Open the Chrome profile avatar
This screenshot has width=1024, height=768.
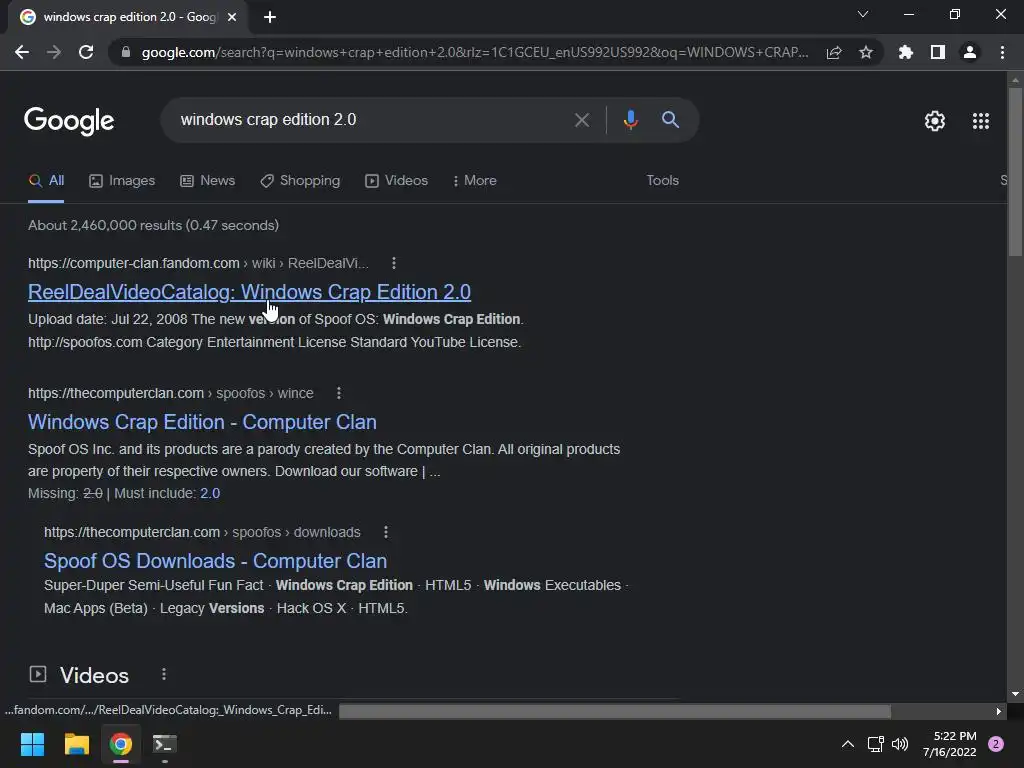click(x=970, y=52)
